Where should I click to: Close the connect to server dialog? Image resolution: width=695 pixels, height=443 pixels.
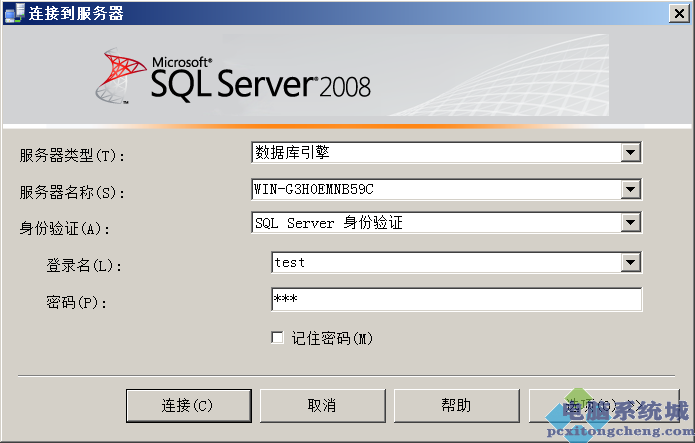click(x=679, y=14)
